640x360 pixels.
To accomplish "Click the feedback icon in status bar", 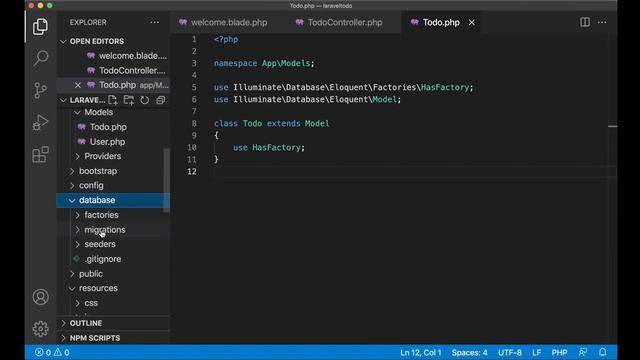I will point(583,352).
